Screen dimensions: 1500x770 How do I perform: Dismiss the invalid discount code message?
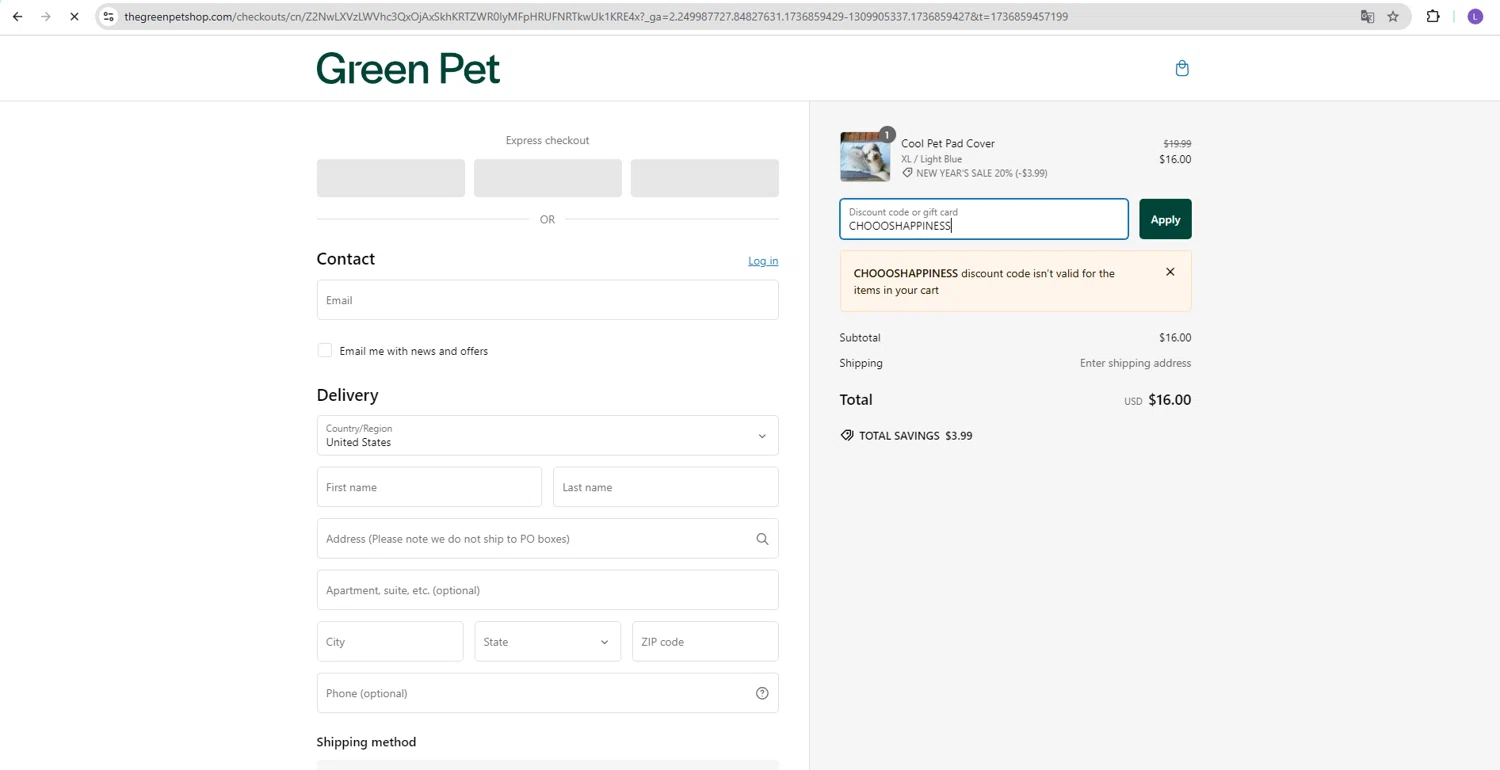[x=1170, y=272]
